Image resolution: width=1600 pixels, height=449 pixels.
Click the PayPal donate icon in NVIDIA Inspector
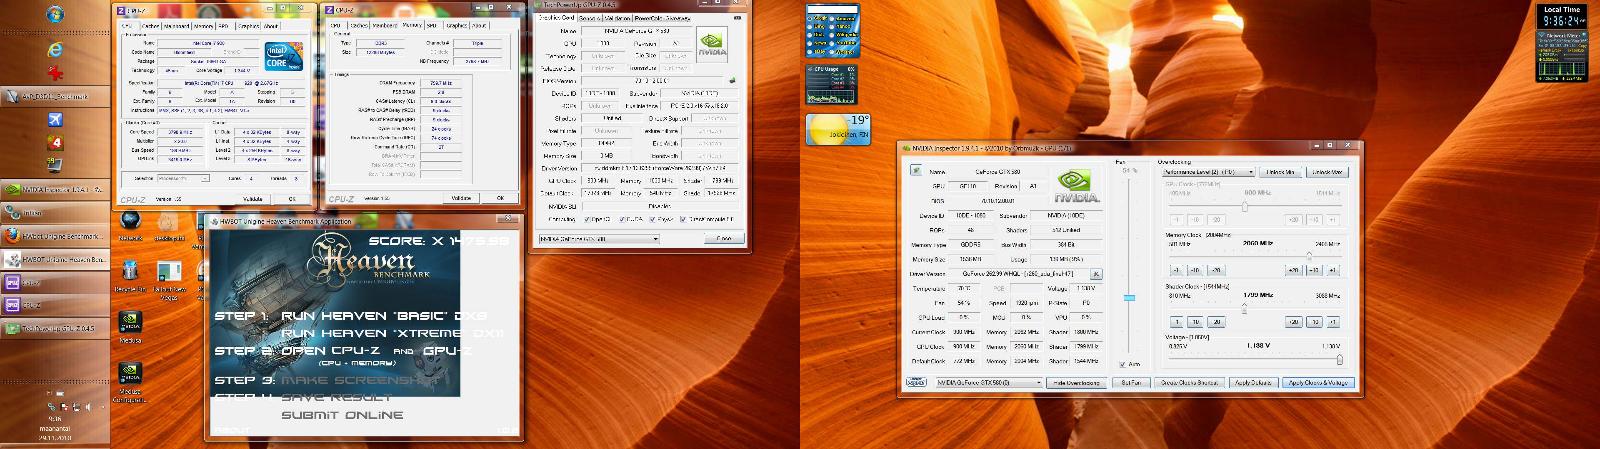click(915, 381)
